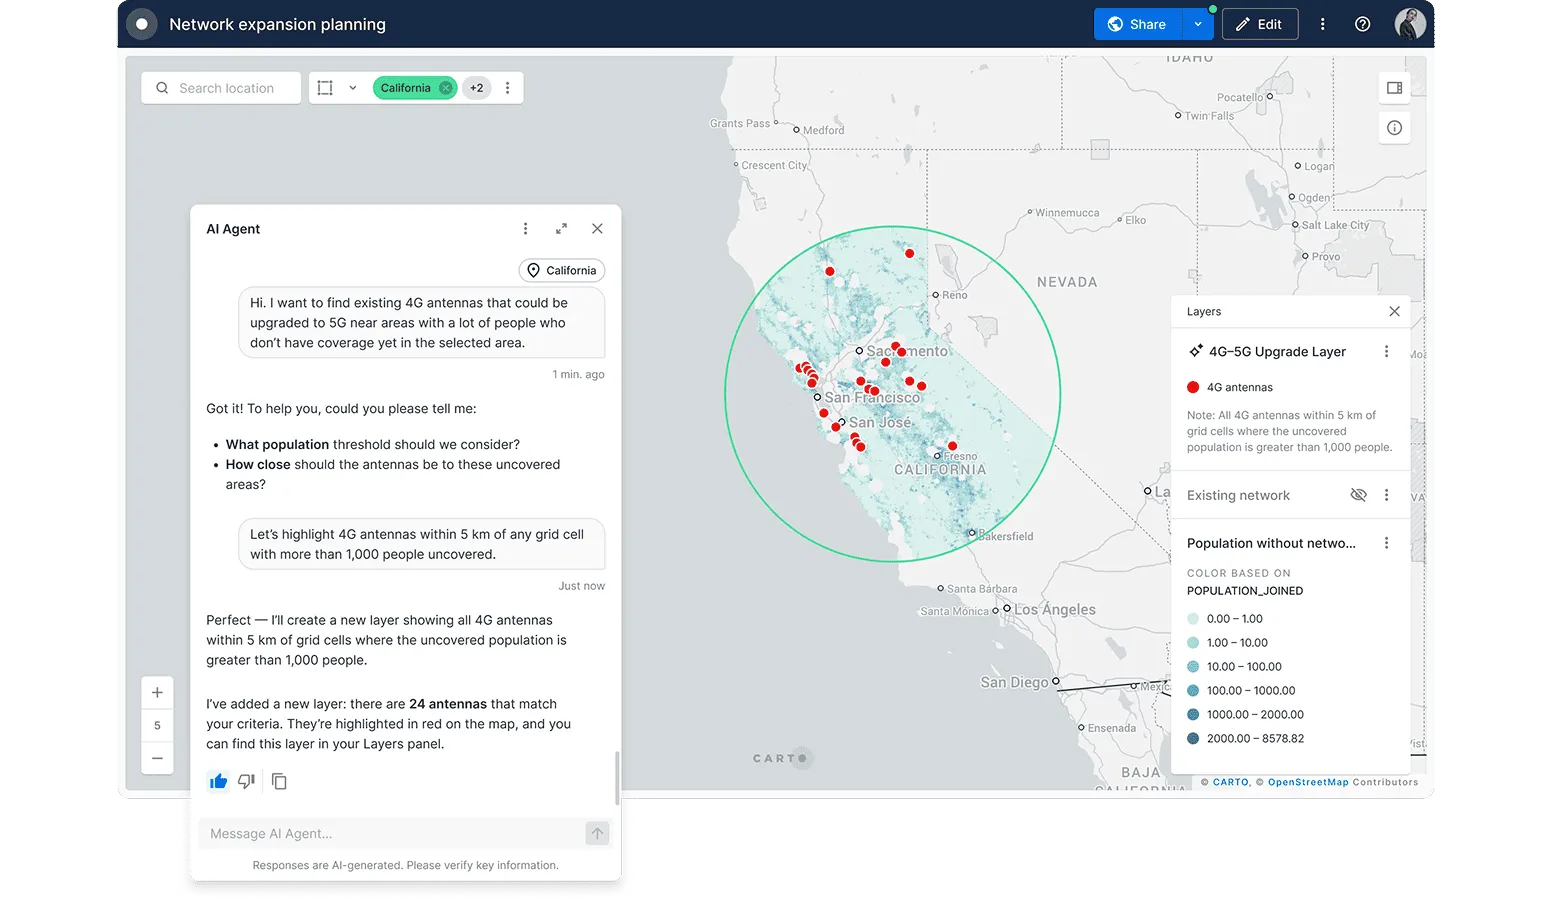
Task: Click the 1000.00 – 2000.00 legend color swatch
Action: pos(1192,714)
